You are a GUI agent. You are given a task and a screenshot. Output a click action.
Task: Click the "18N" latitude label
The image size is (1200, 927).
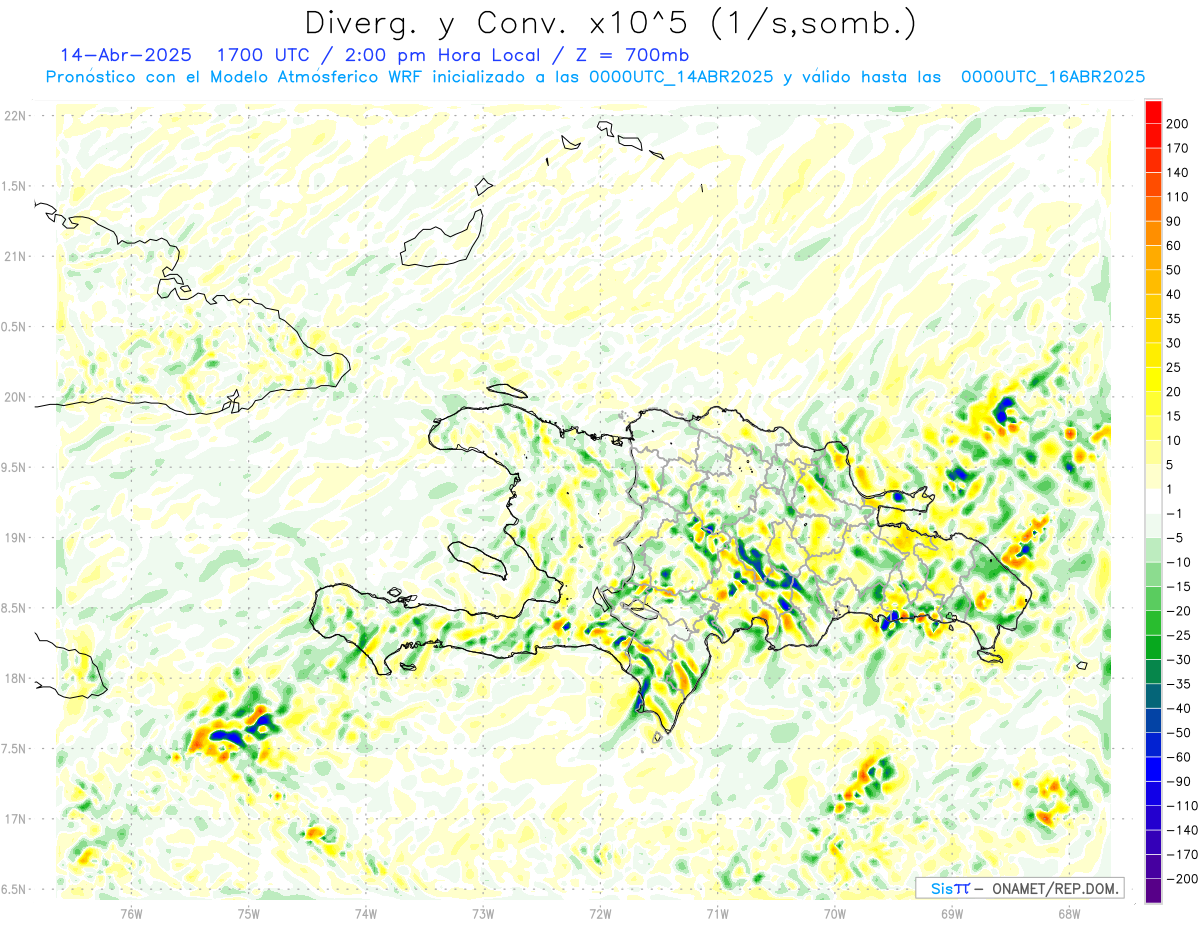coord(16,678)
